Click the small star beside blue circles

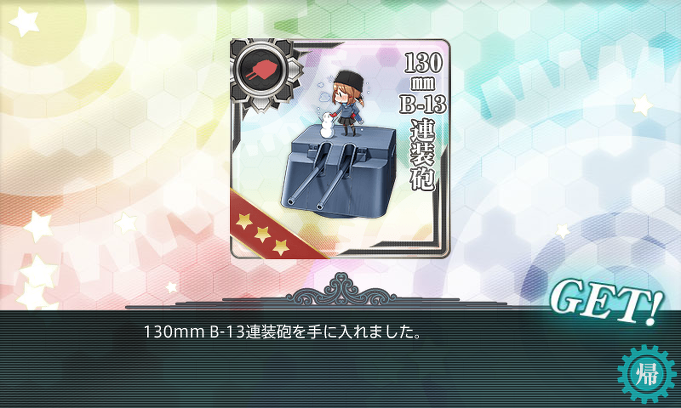562,231
